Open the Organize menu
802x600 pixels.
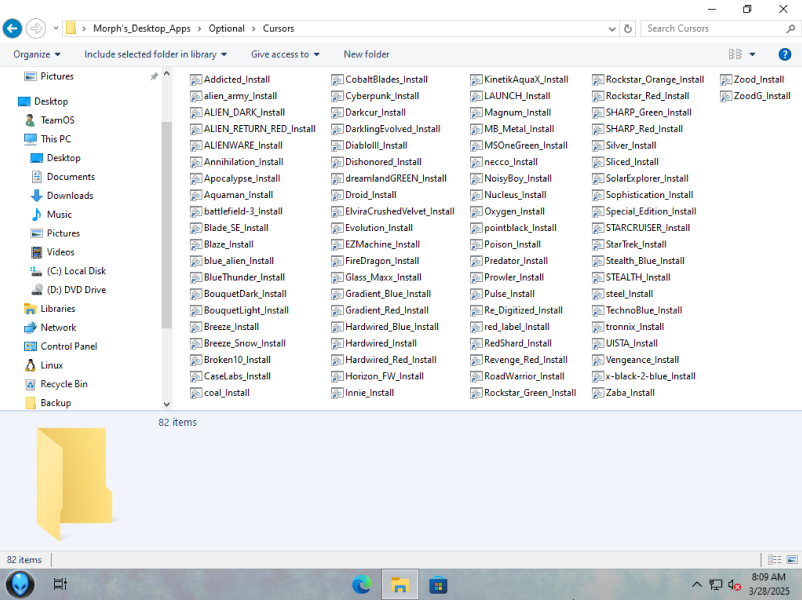(x=37, y=54)
